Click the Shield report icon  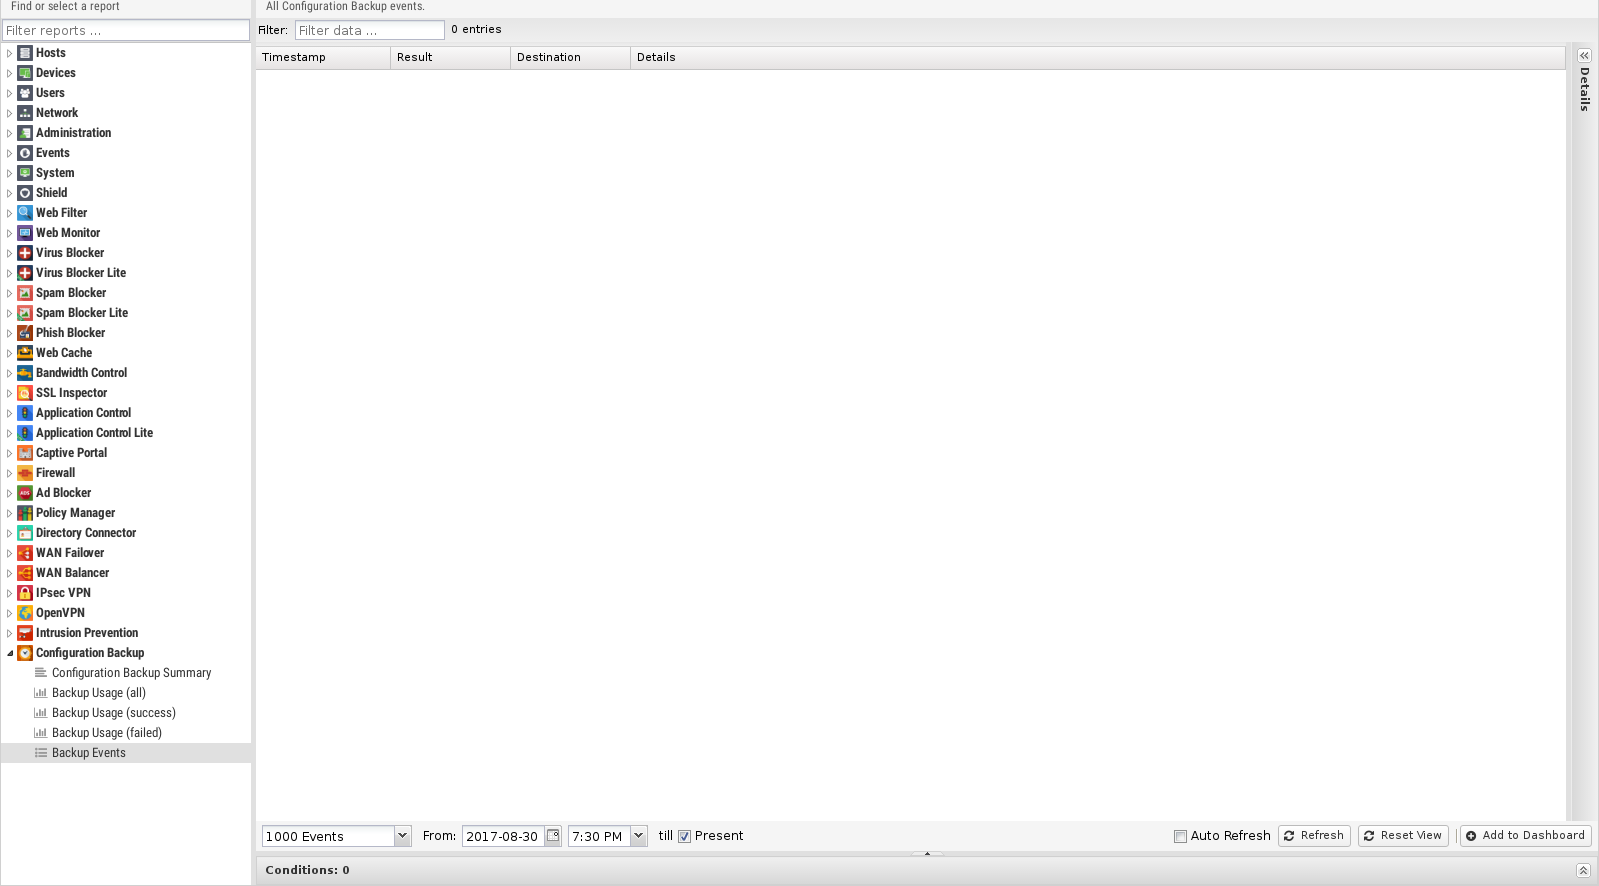(25, 193)
